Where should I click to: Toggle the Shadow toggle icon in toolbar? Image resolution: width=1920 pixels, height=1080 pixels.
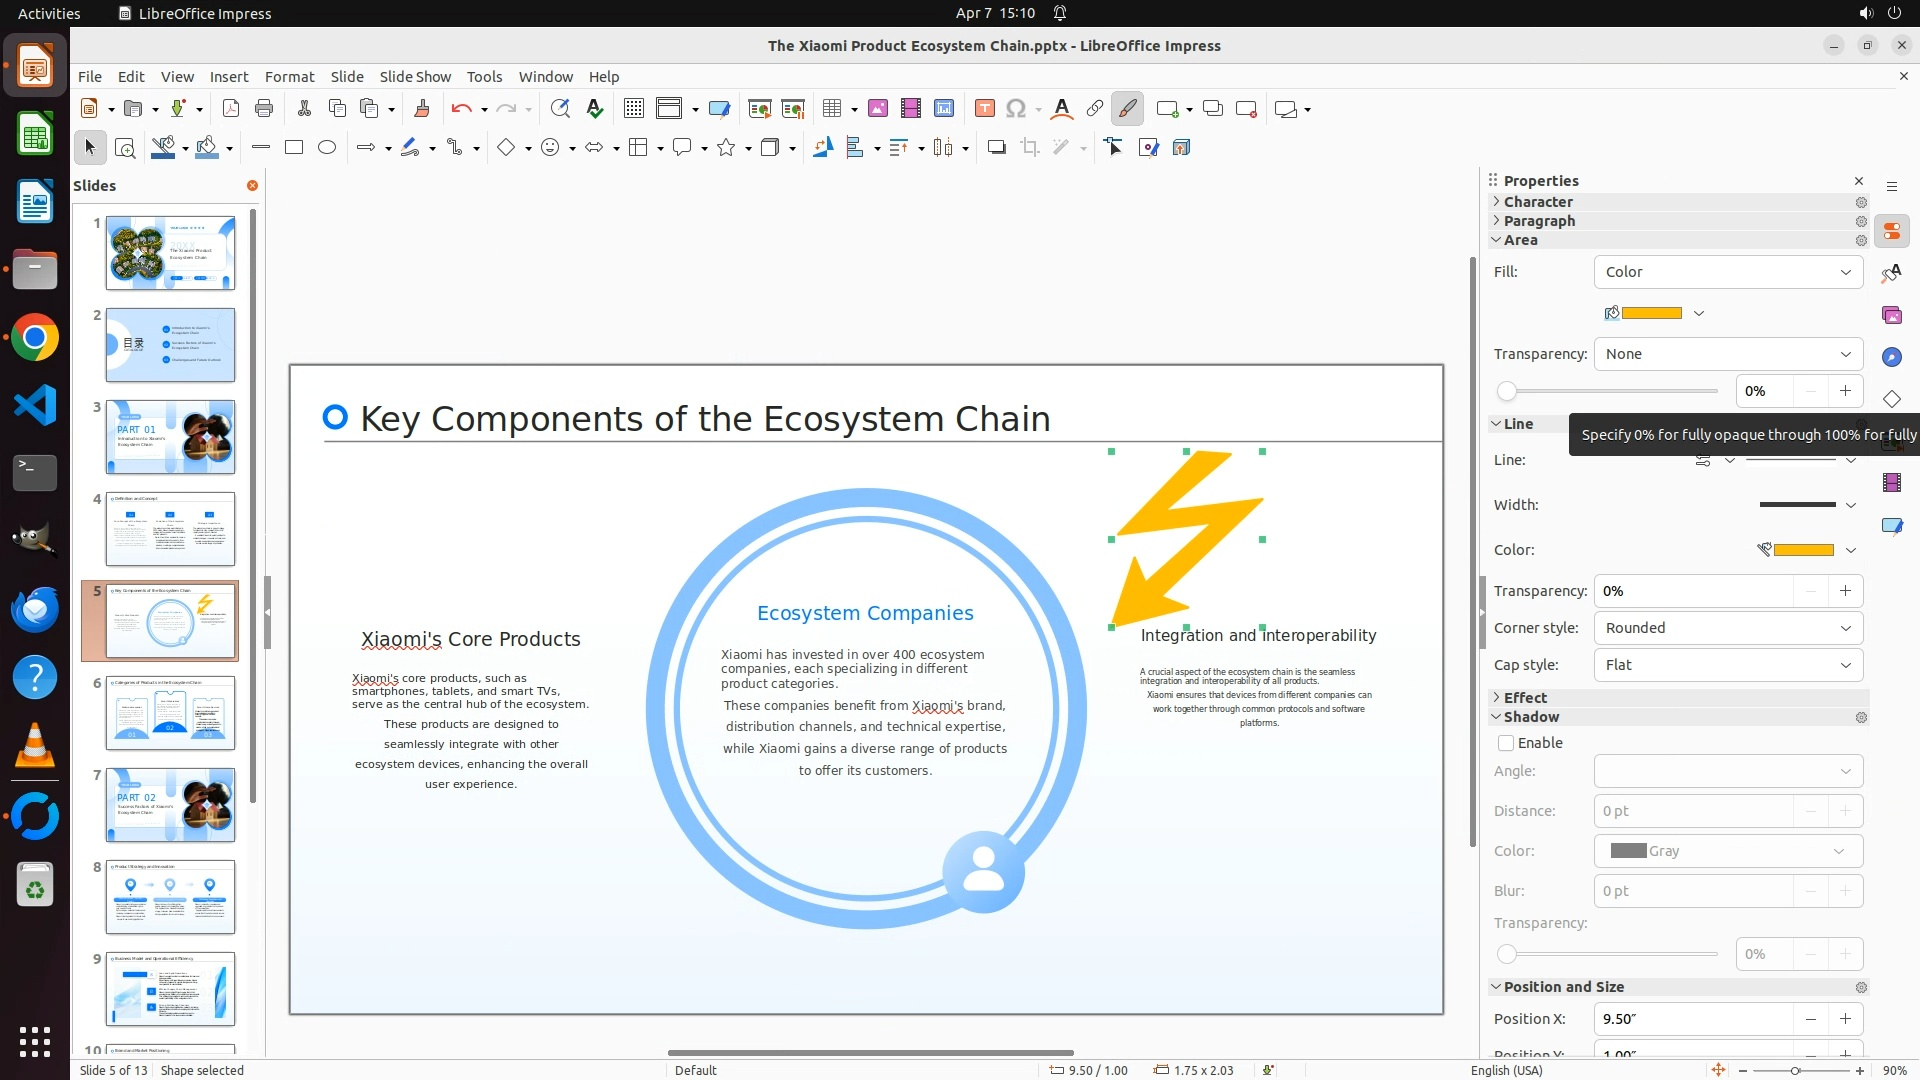point(996,148)
